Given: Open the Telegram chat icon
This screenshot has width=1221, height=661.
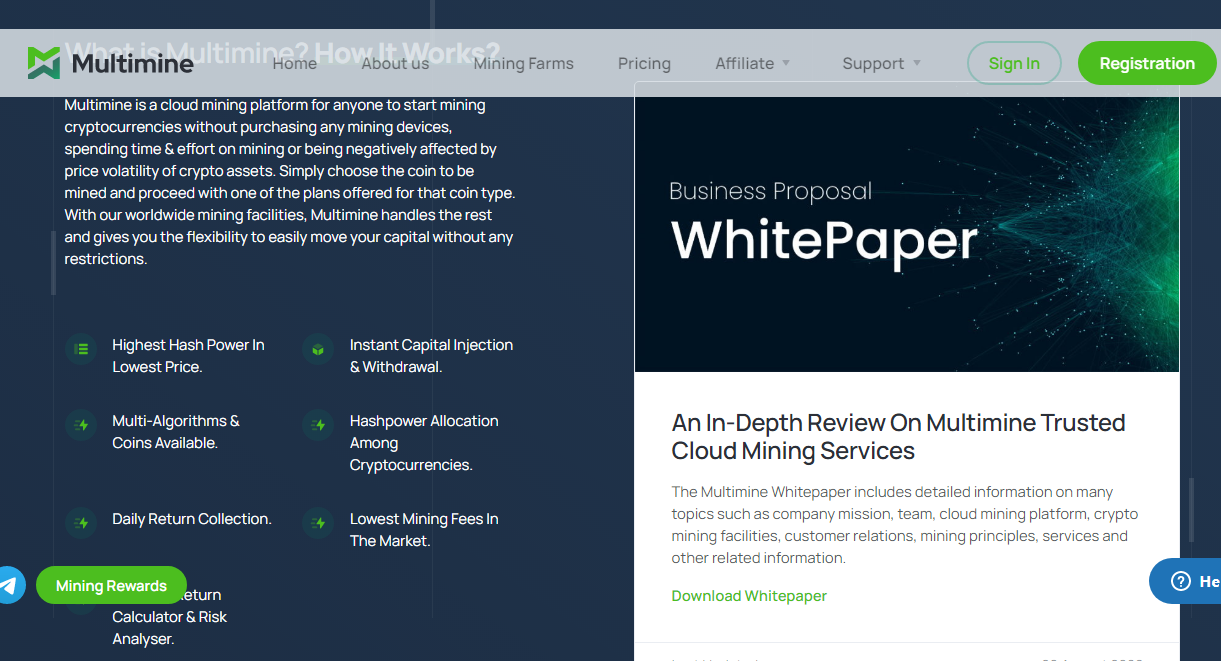Looking at the screenshot, I should [x=9, y=585].
